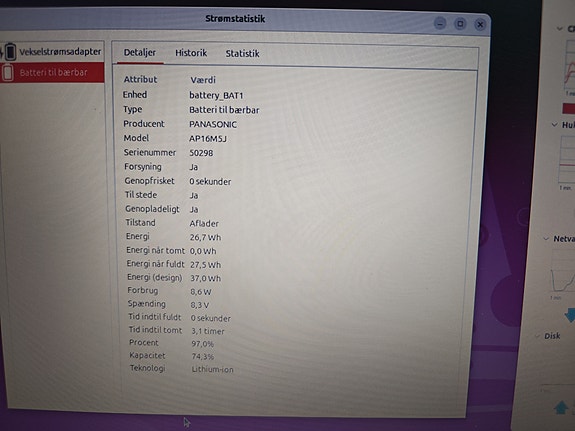This screenshot has height=431, width=575.
Task: Click the Attribut column header
Action: pos(140,79)
